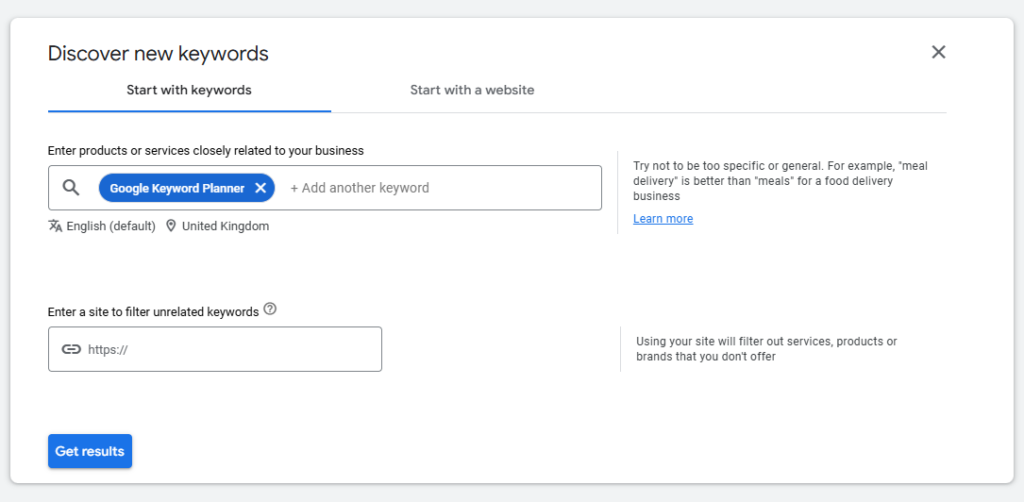
Task: Click the Get results button
Action: point(90,451)
